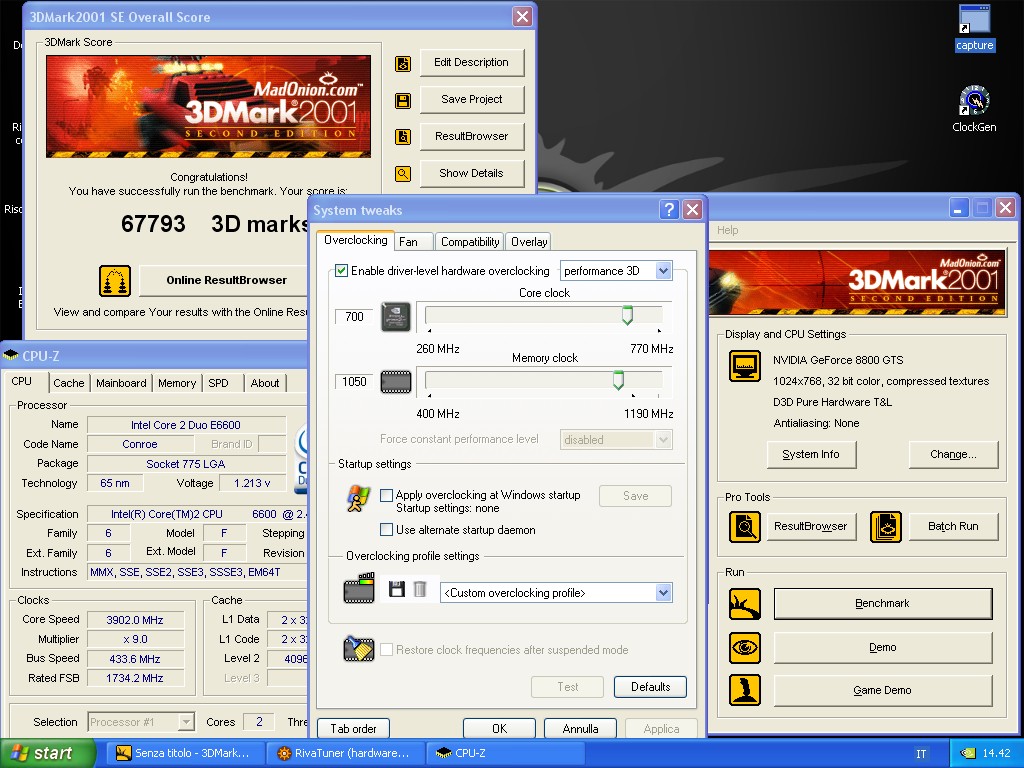
Task: Click the memory clock 1050 value field
Action: coord(354,381)
